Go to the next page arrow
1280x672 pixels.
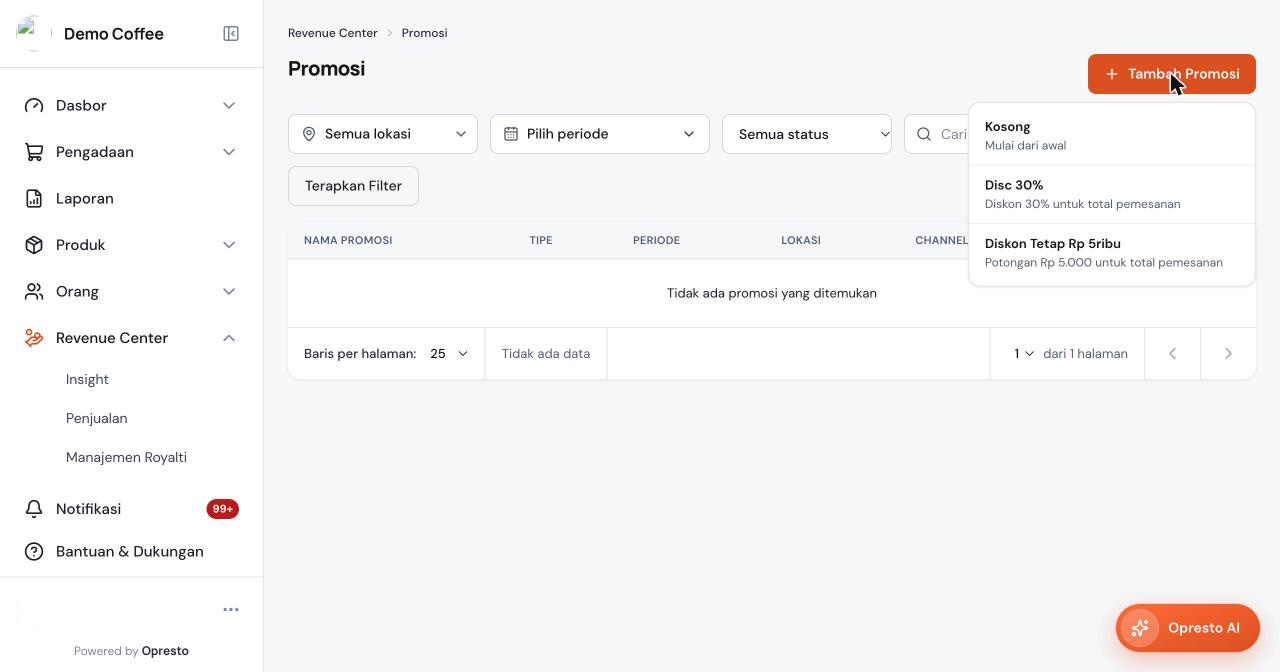1228,354
